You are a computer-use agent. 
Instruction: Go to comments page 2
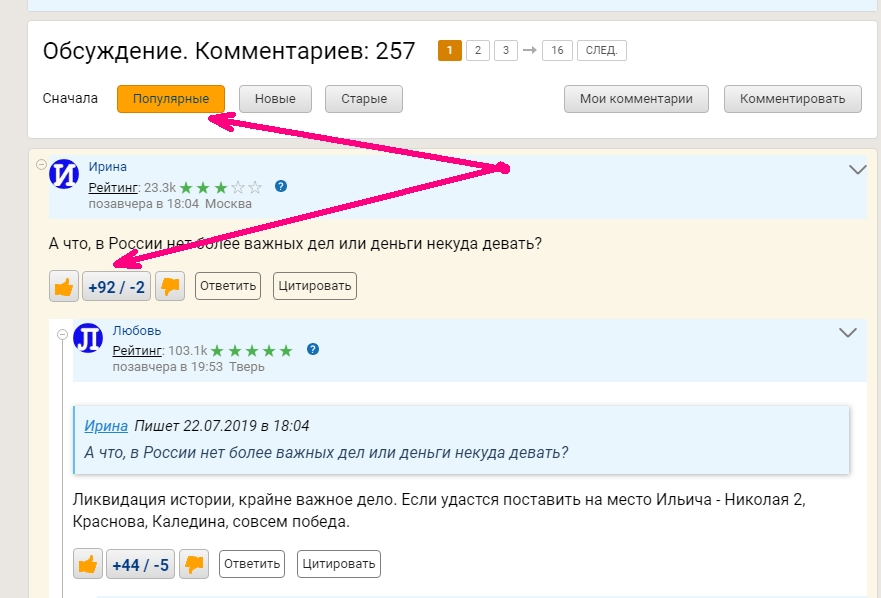point(478,51)
